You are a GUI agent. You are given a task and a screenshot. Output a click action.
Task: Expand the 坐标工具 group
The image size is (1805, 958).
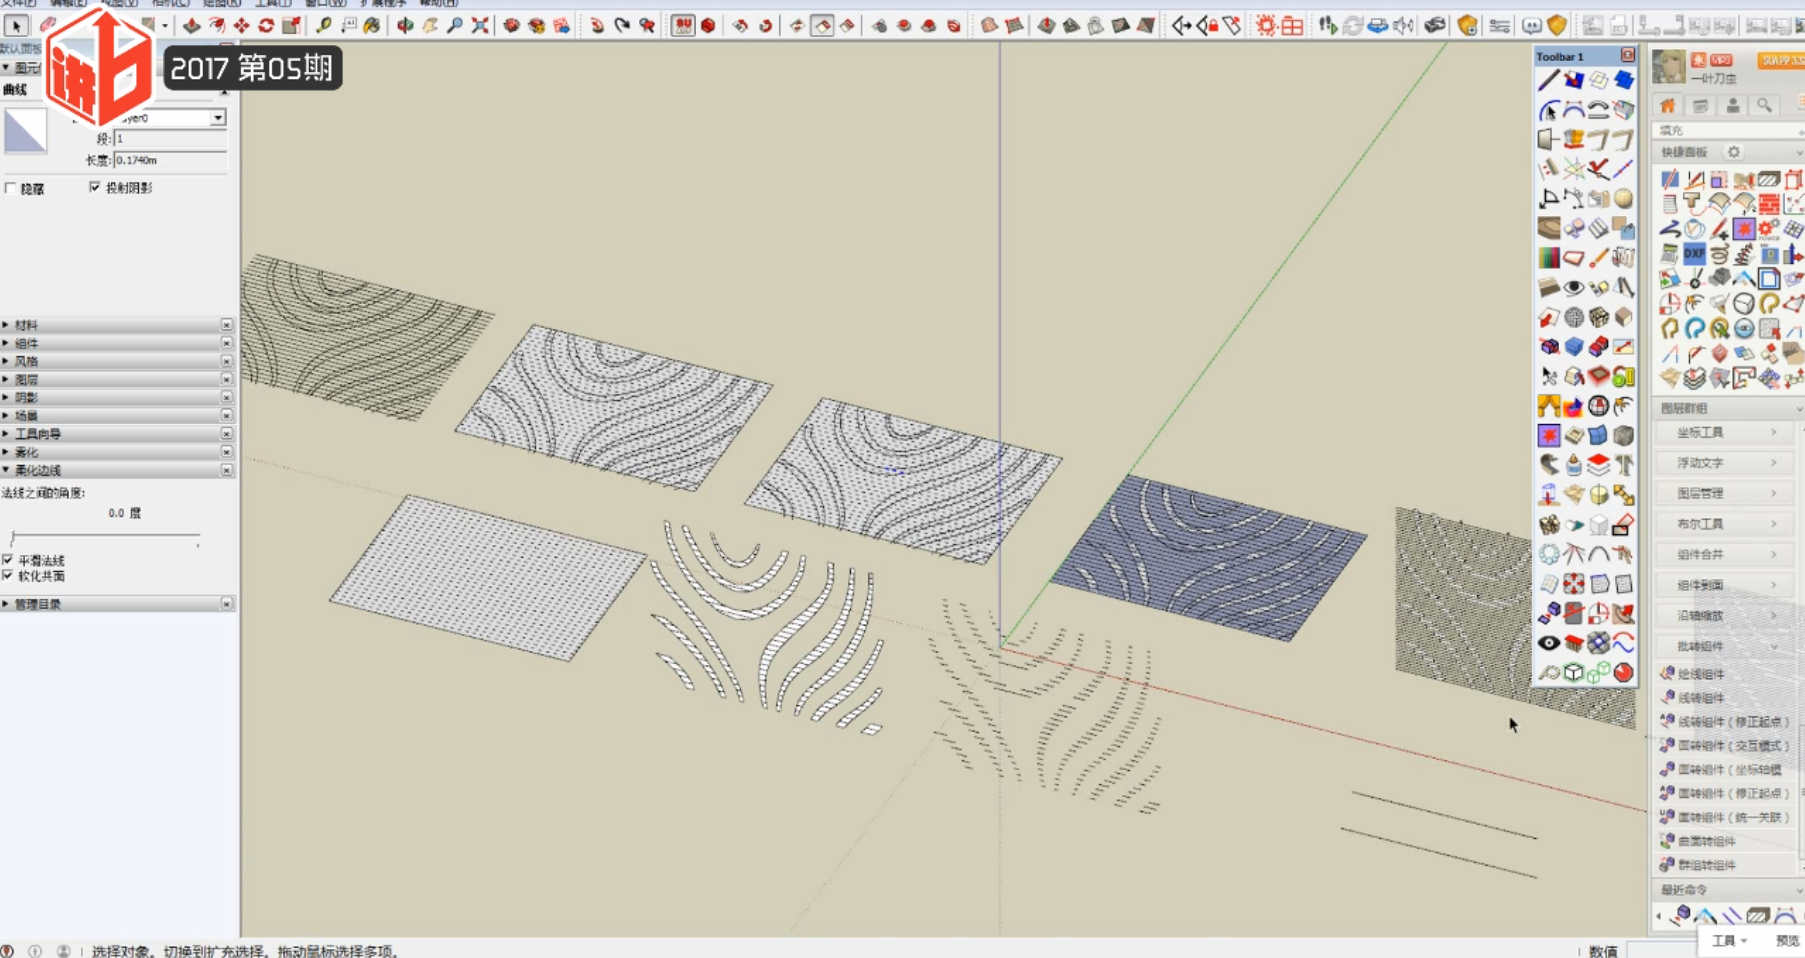(1726, 432)
